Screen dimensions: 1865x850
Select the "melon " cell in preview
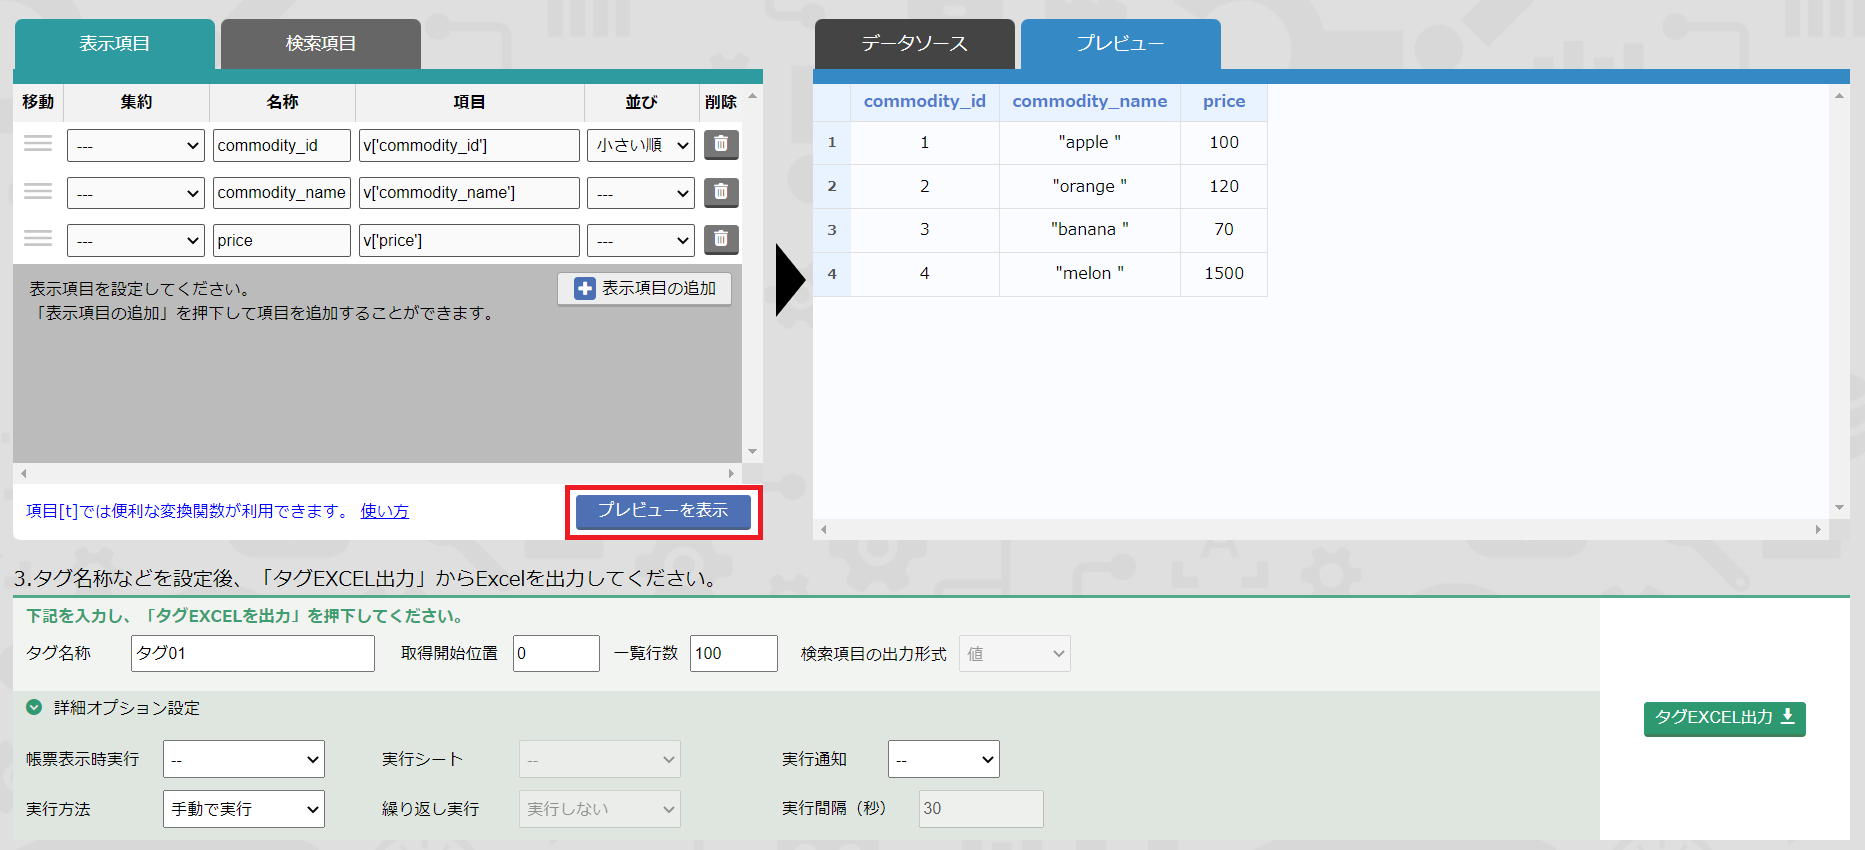[x=1090, y=274]
